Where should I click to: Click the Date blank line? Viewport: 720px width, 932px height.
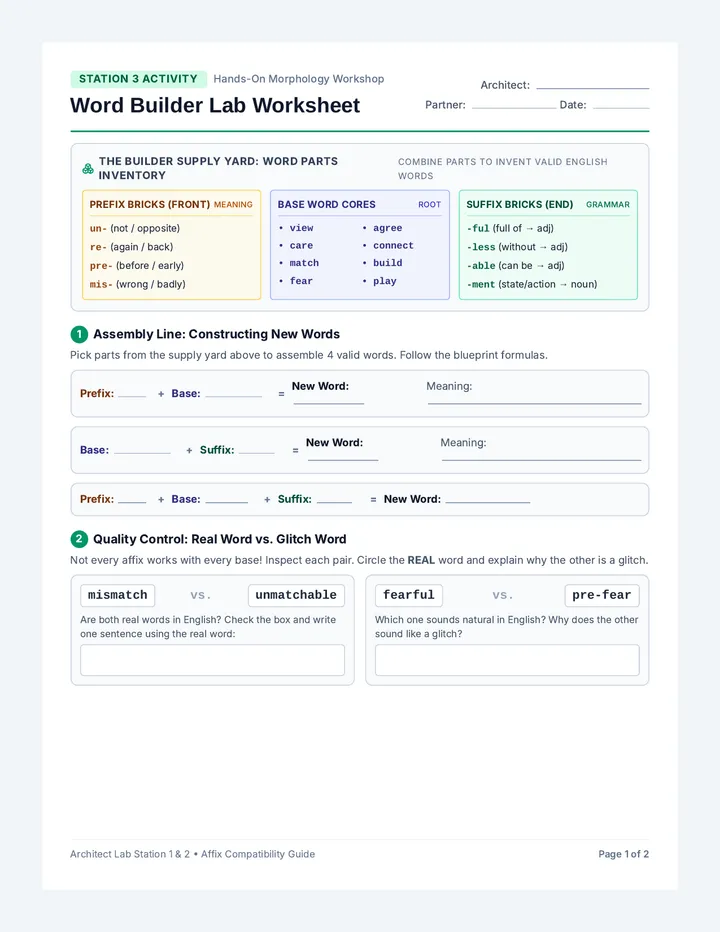[x=621, y=108]
